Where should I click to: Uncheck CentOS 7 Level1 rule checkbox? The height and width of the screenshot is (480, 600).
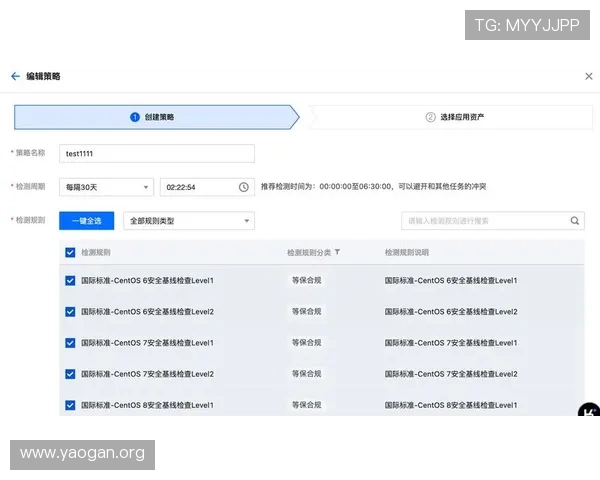(70, 343)
